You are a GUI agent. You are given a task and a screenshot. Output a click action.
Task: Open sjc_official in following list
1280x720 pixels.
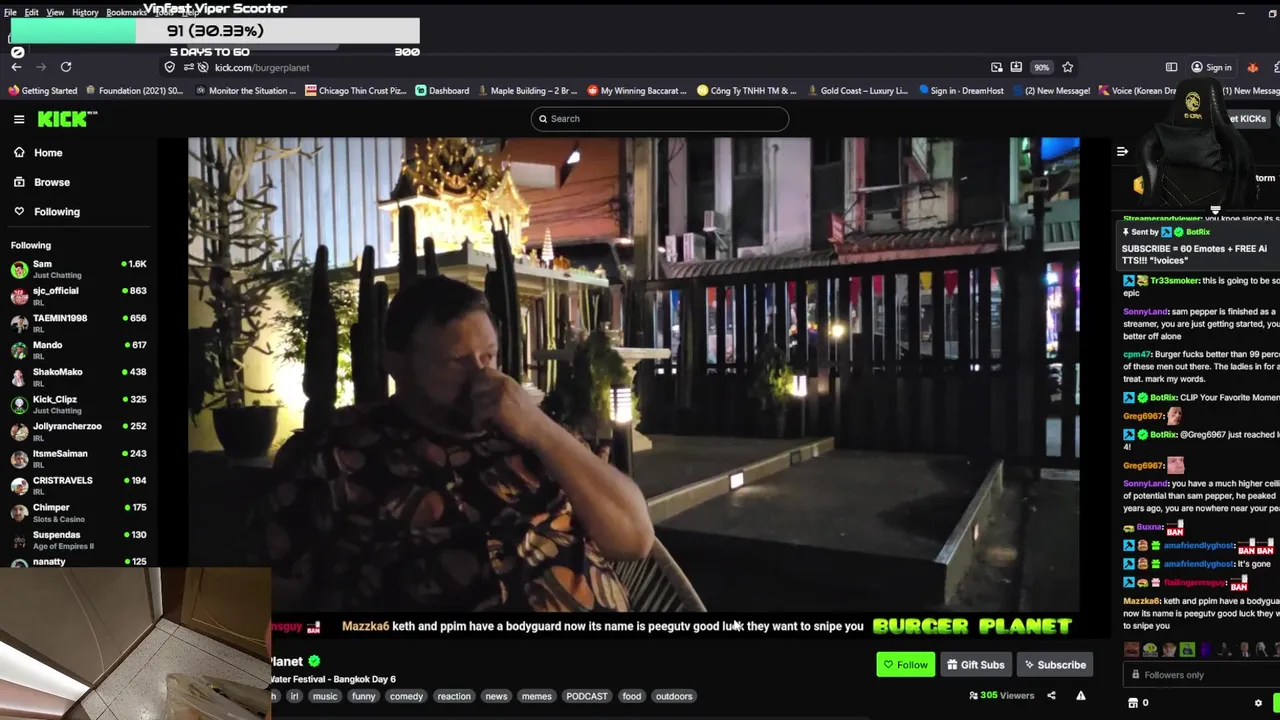pyautogui.click(x=78, y=296)
